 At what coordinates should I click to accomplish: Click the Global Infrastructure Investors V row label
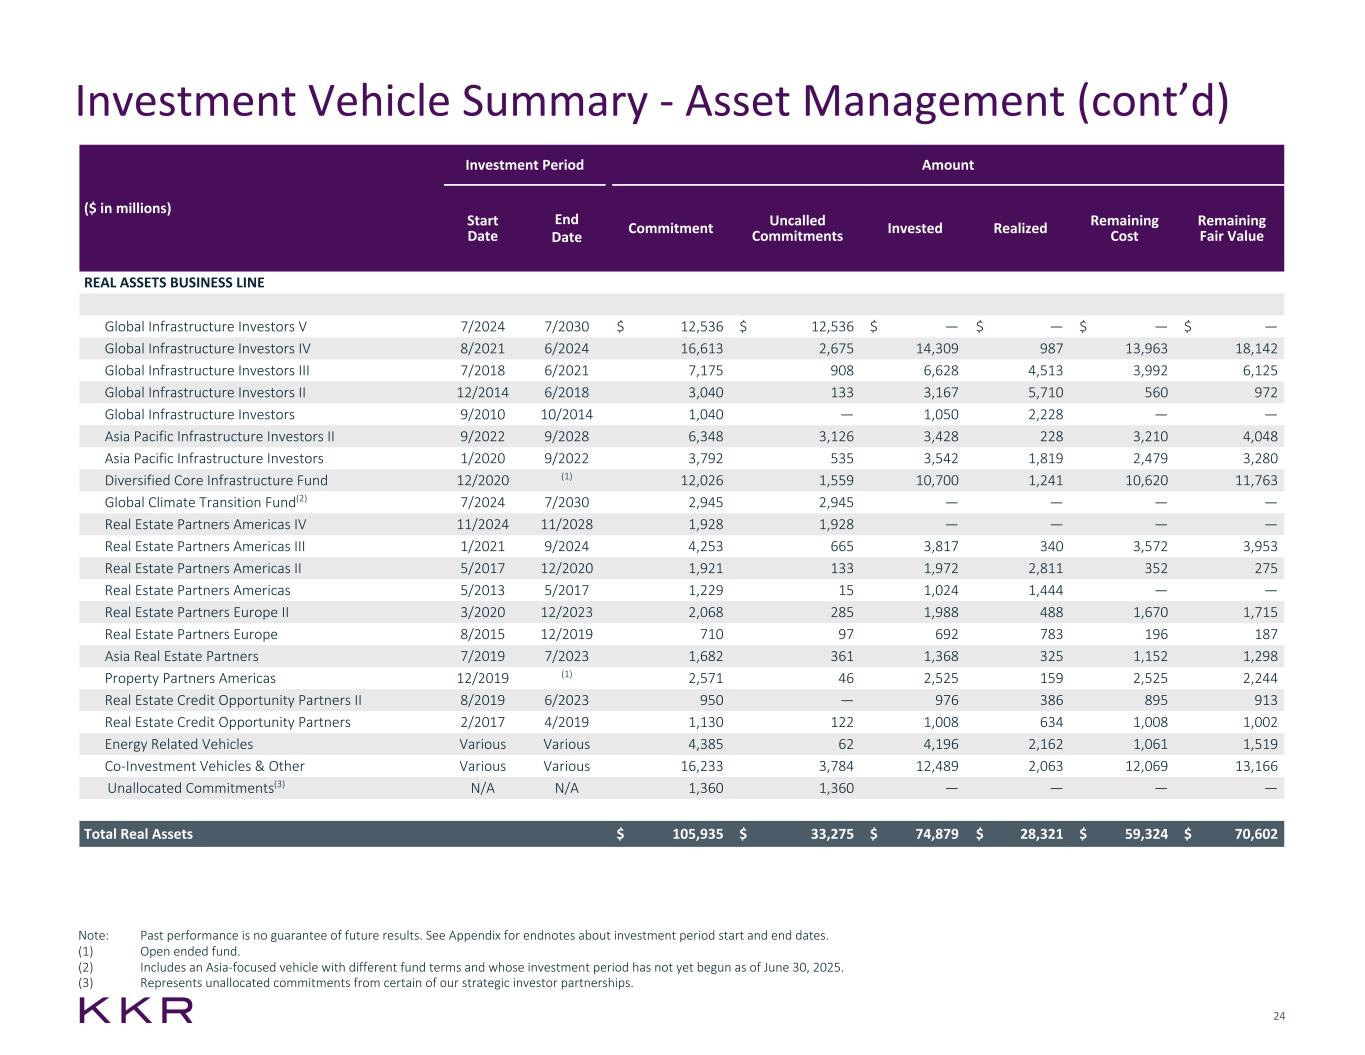205,327
